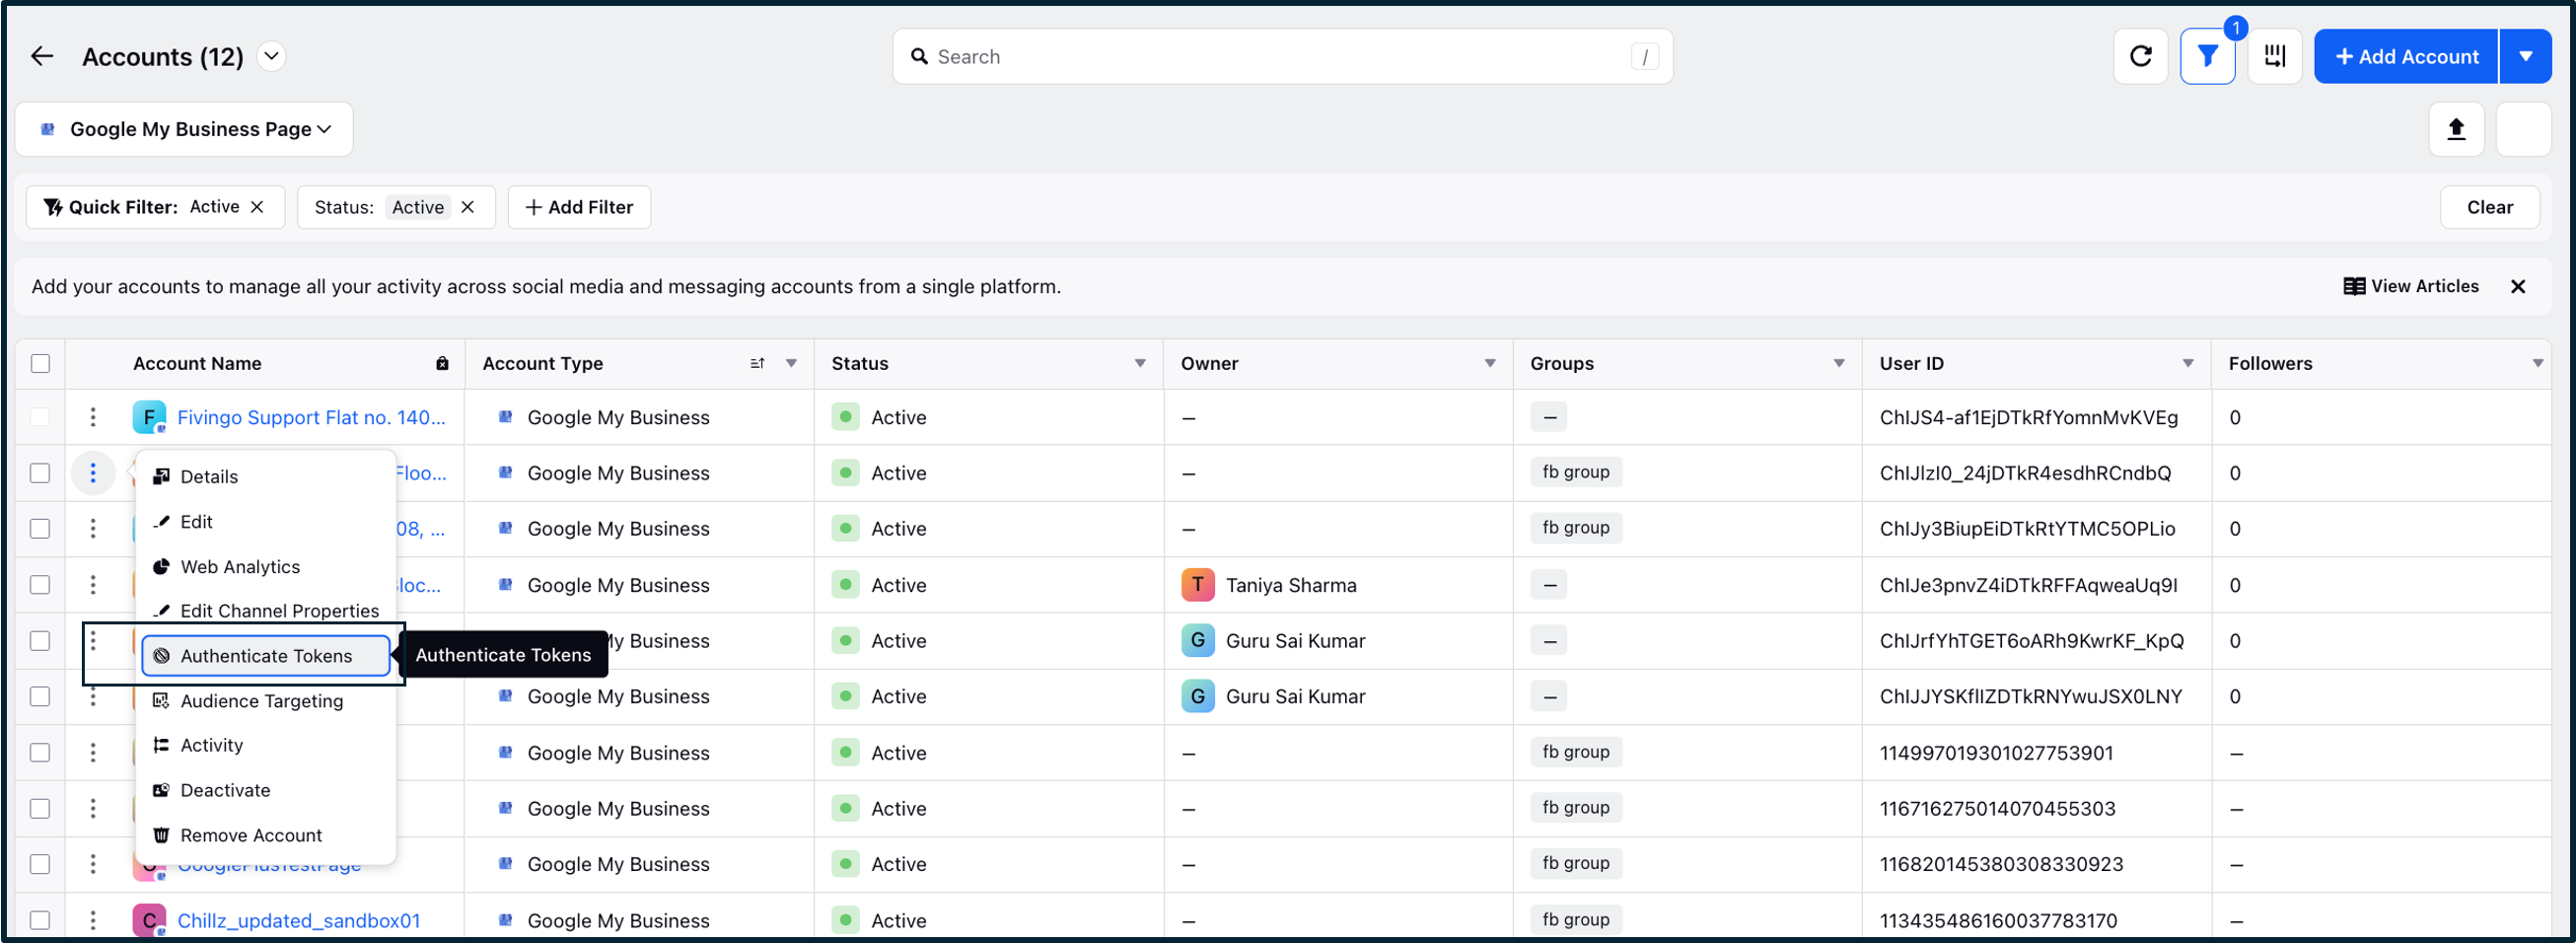Open Groups column dropdown arrow
Screen dimensions: 2576x943
click(1839, 364)
